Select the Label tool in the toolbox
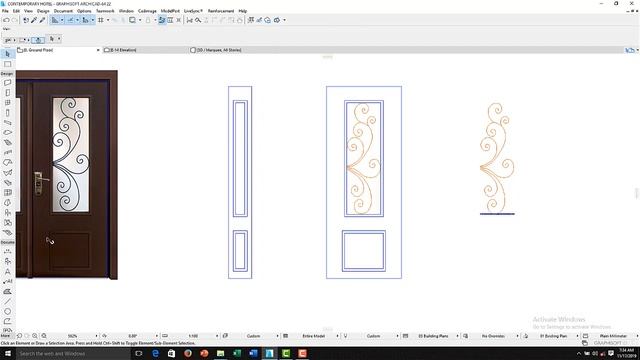This screenshot has width=640, height=360. 7,281
